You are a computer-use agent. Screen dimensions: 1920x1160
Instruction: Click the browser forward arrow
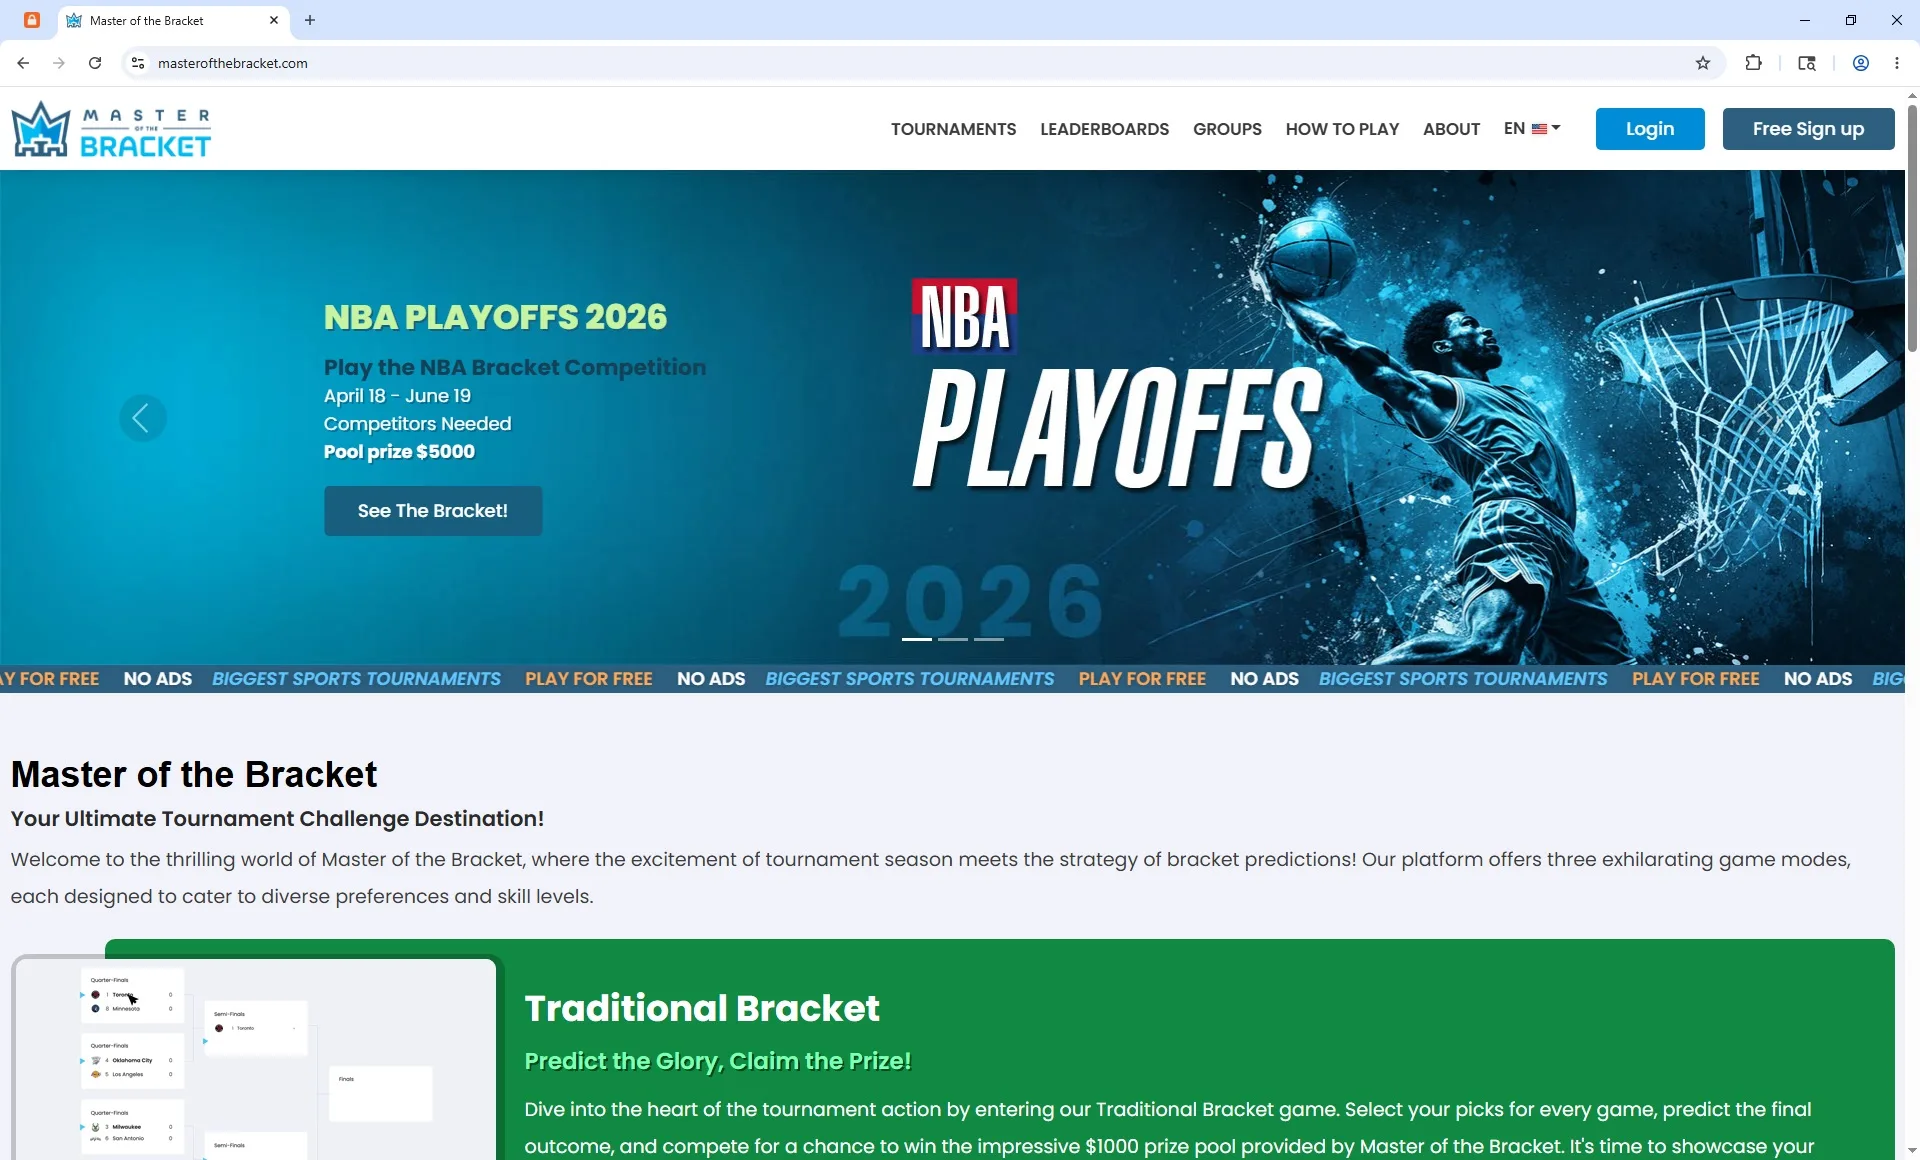pos(59,63)
